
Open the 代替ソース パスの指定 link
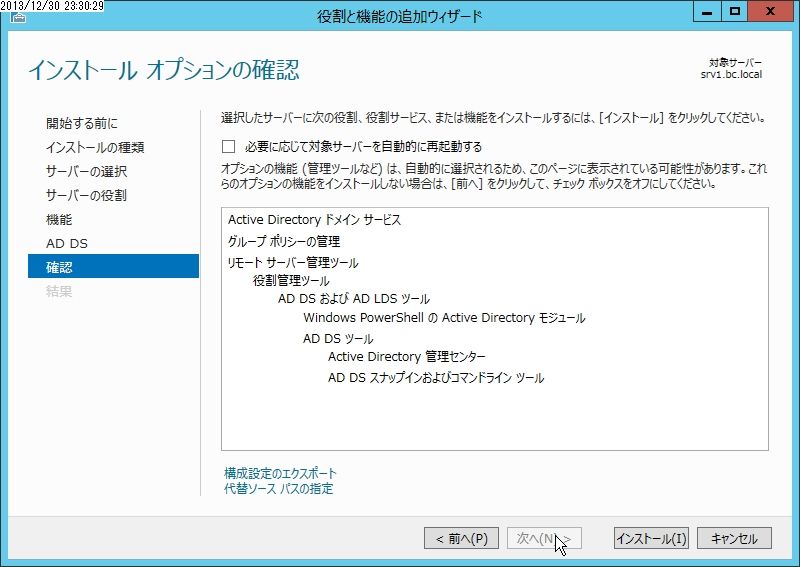pos(279,489)
